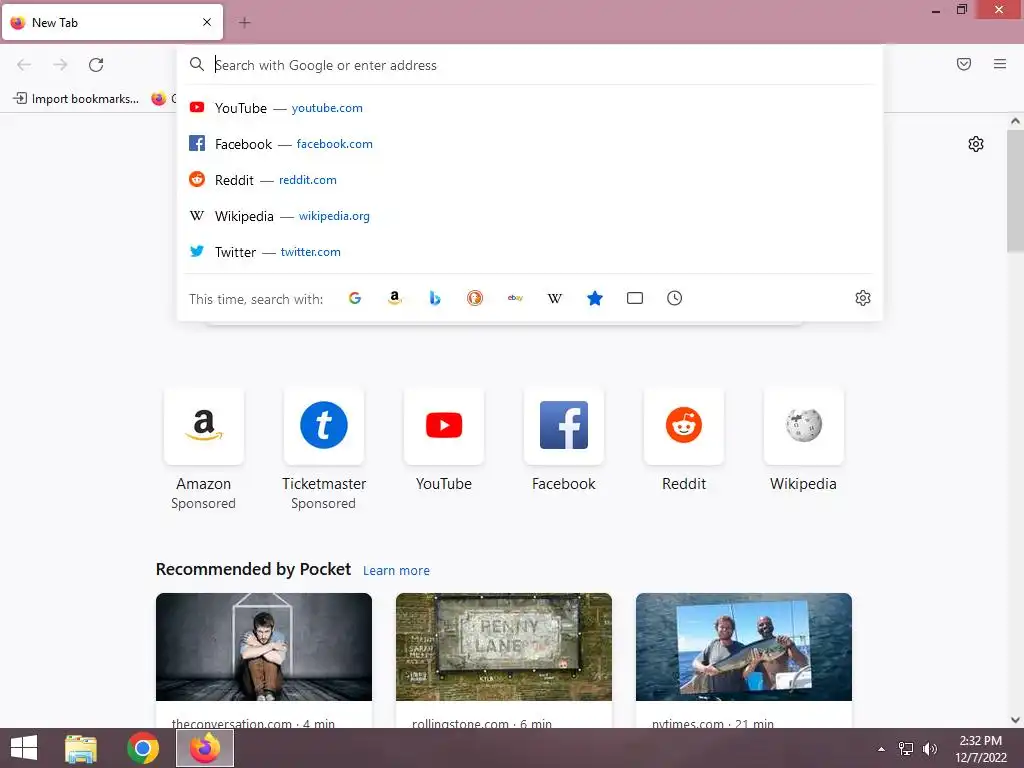Go forward with the forward arrow
The image size is (1024, 768).
[x=60, y=65]
